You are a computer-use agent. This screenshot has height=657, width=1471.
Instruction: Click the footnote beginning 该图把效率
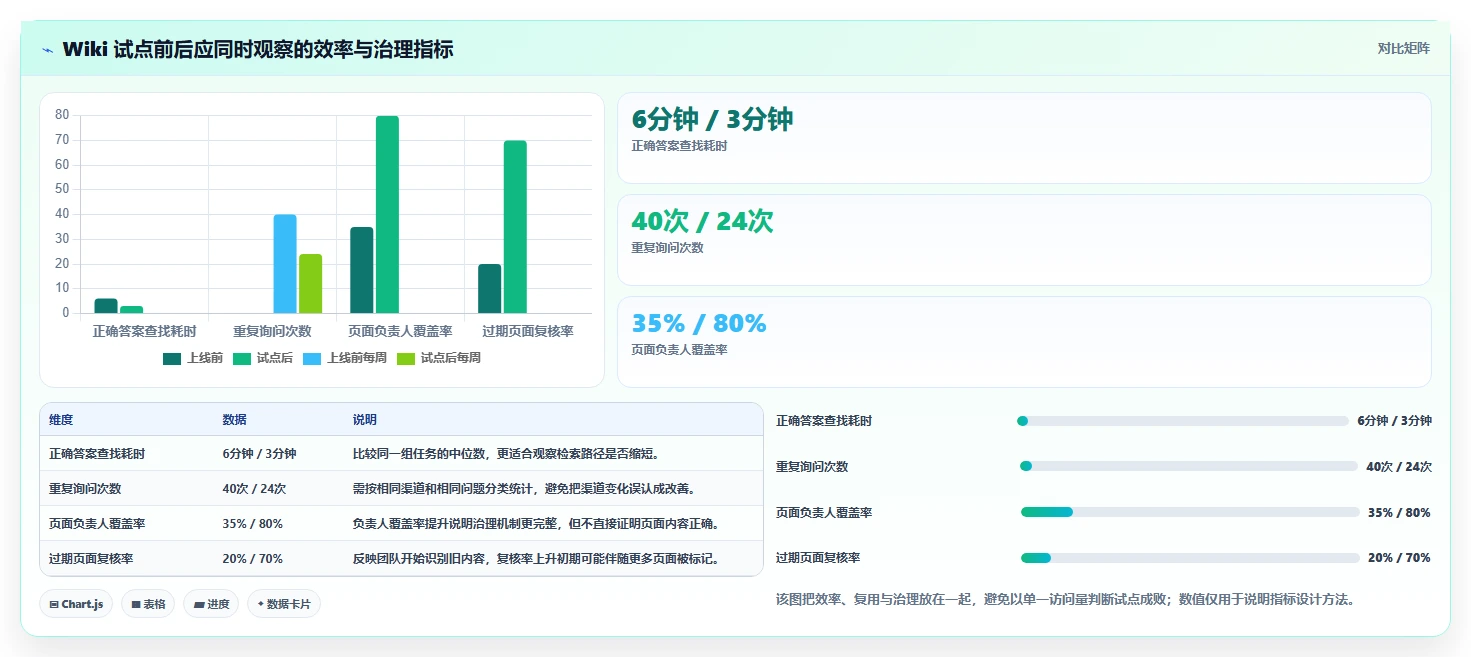[x=1065, y=600]
